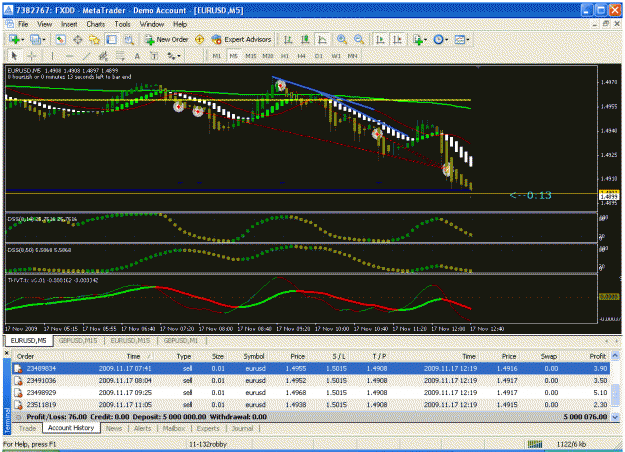
Task: Select the Equidistant Channel tool
Action: [103, 56]
